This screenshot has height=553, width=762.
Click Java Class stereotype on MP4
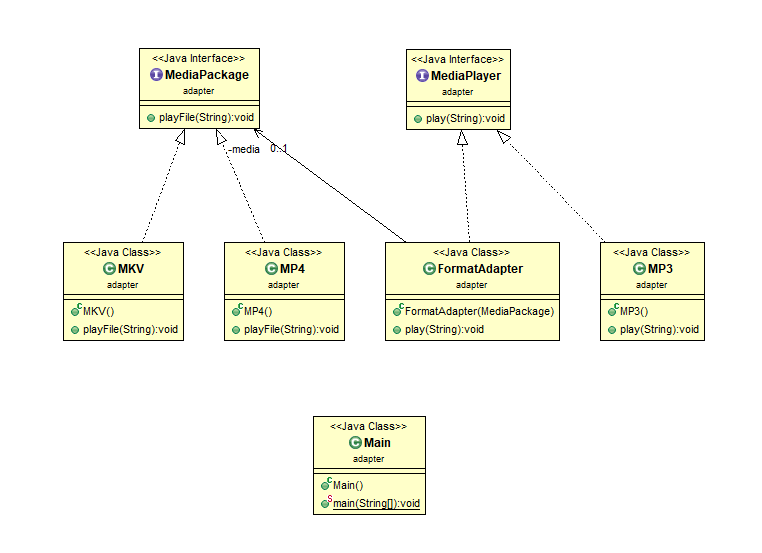(x=283, y=252)
